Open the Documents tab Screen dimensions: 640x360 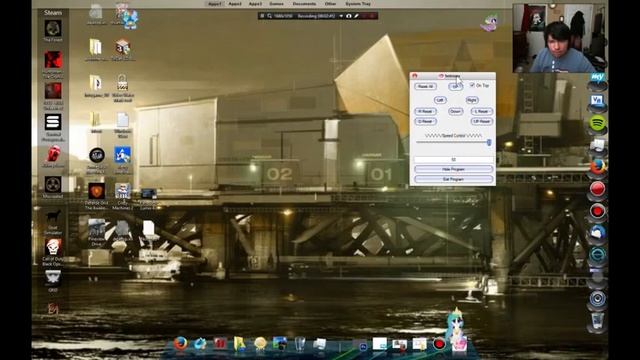click(x=304, y=4)
